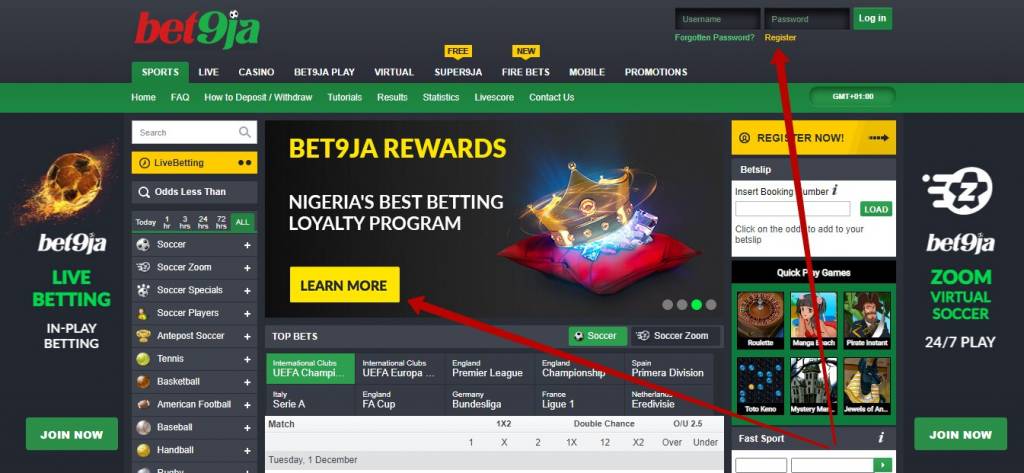1024x473 pixels.
Task: Submit Fast Sport green arrow button
Action: (882, 465)
